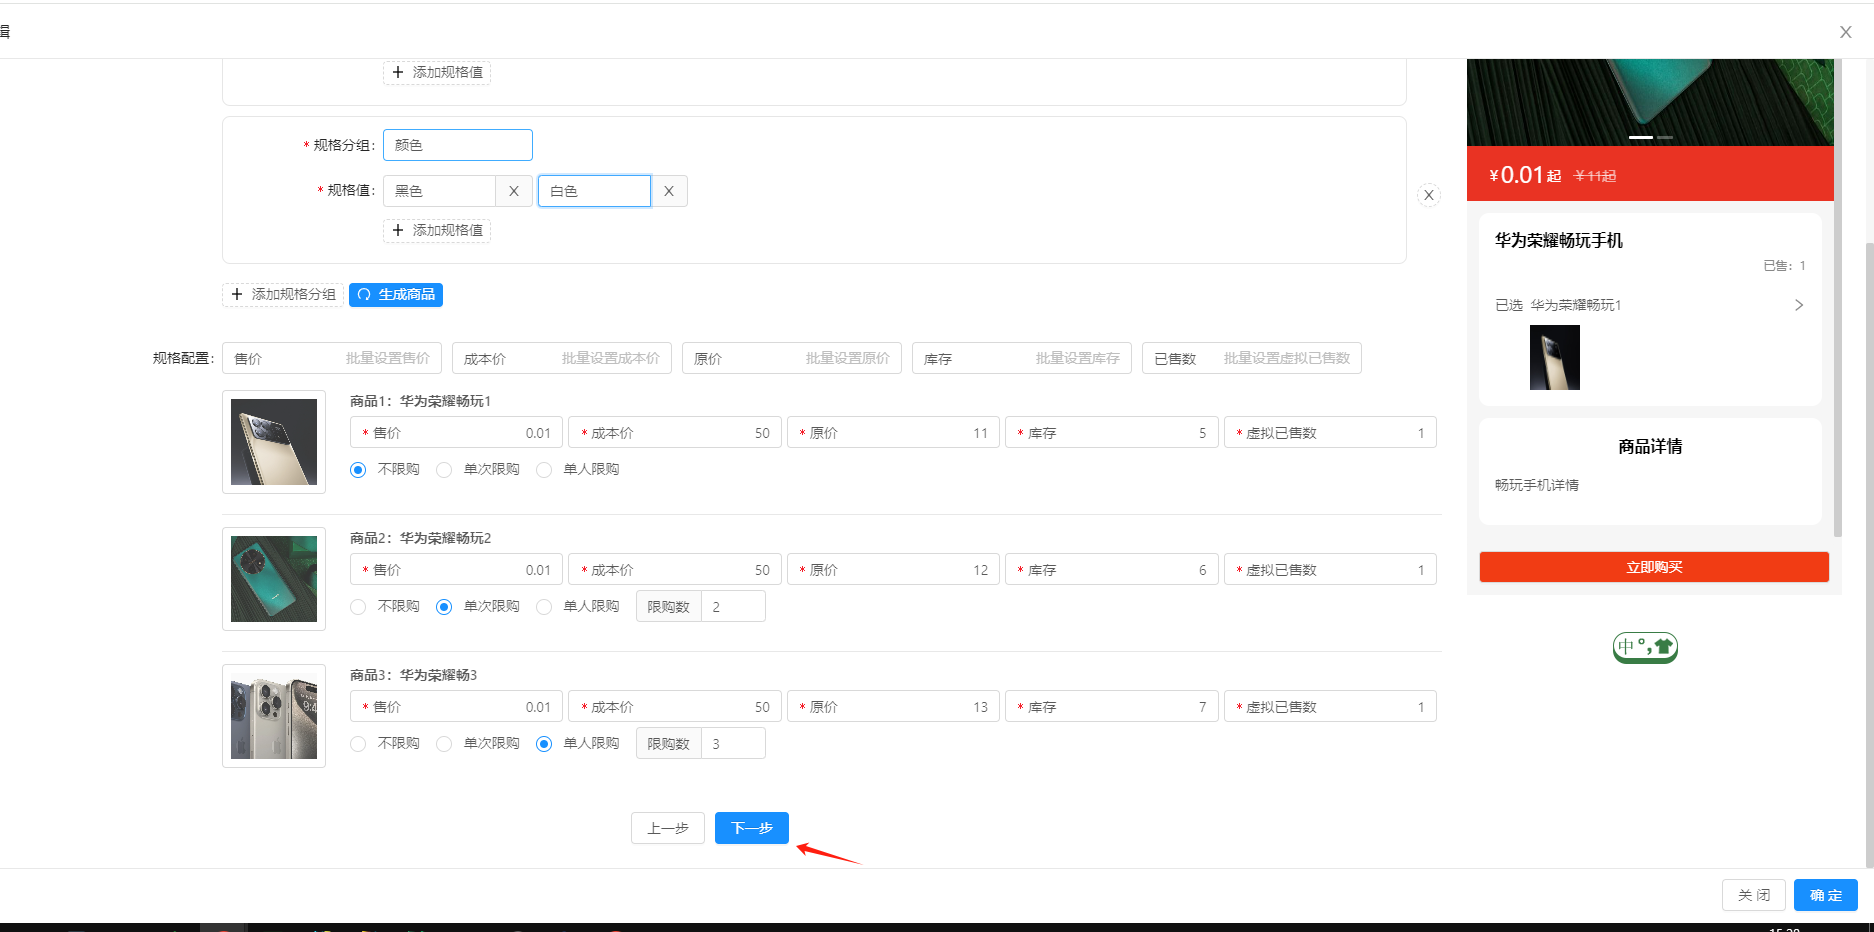Screen dimensions: 1874x932
Task: Click the 添加规格值 button under the 白色 spec value
Action: [x=437, y=230]
